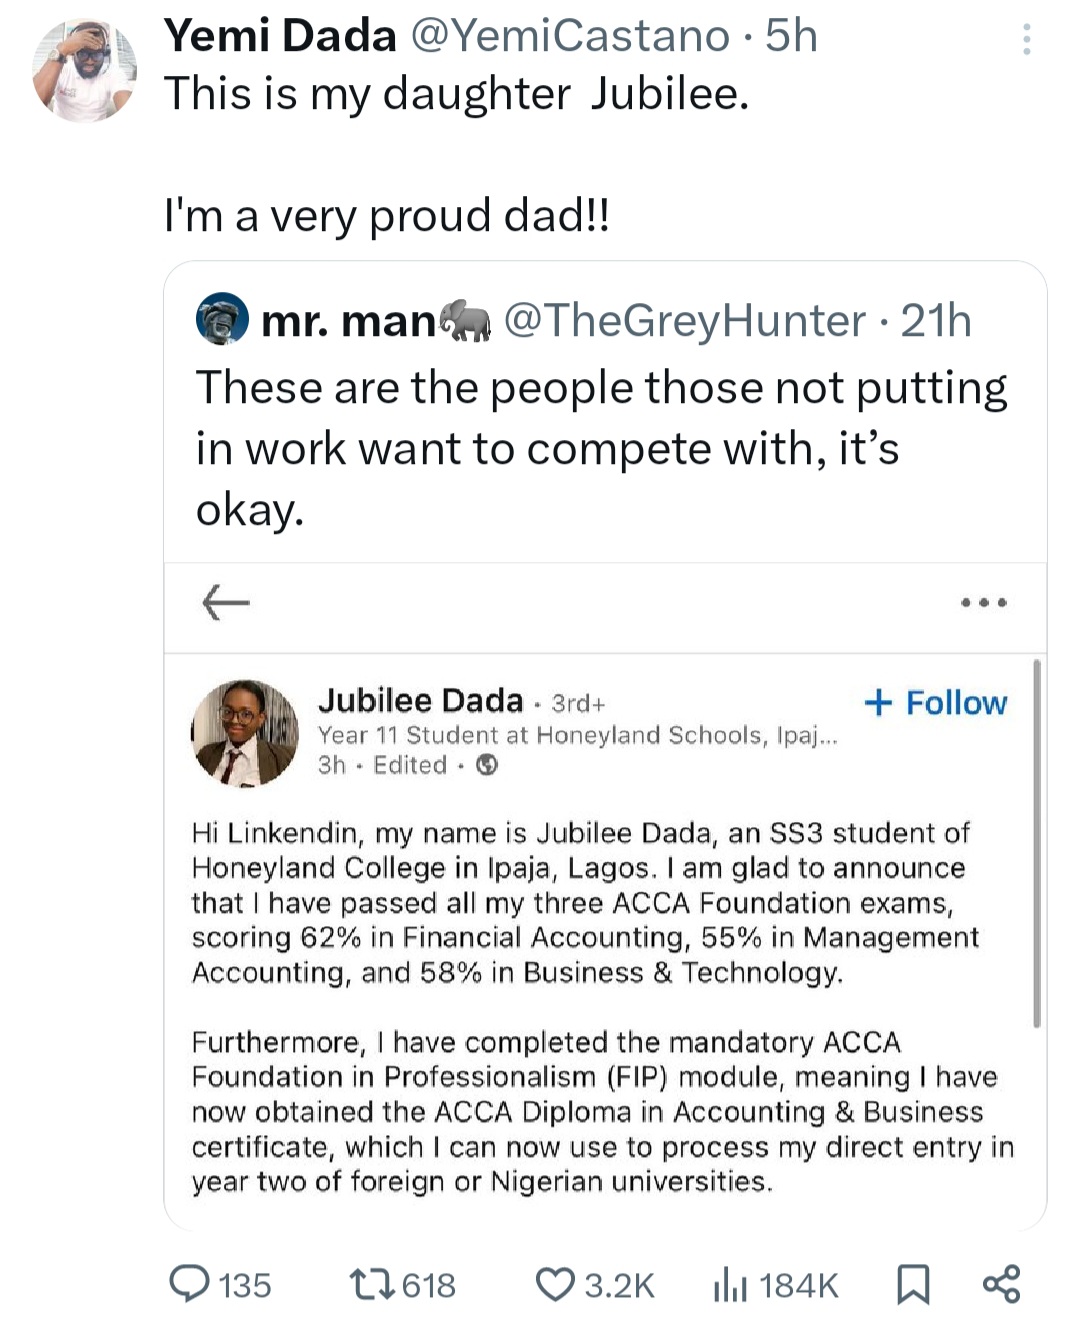Click the Jubilee Dada name link
The width and height of the screenshot is (1080, 1327).
(420, 700)
